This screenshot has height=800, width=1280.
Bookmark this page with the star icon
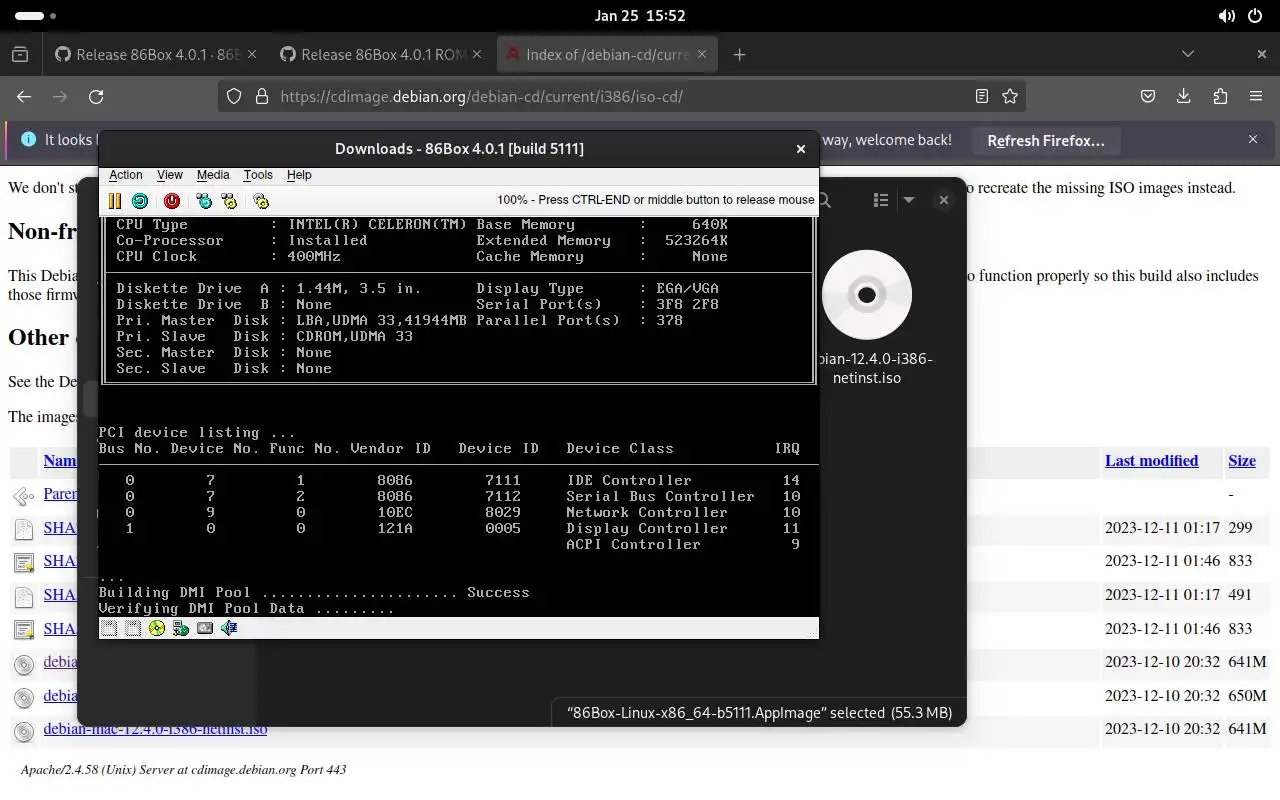click(x=1010, y=97)
